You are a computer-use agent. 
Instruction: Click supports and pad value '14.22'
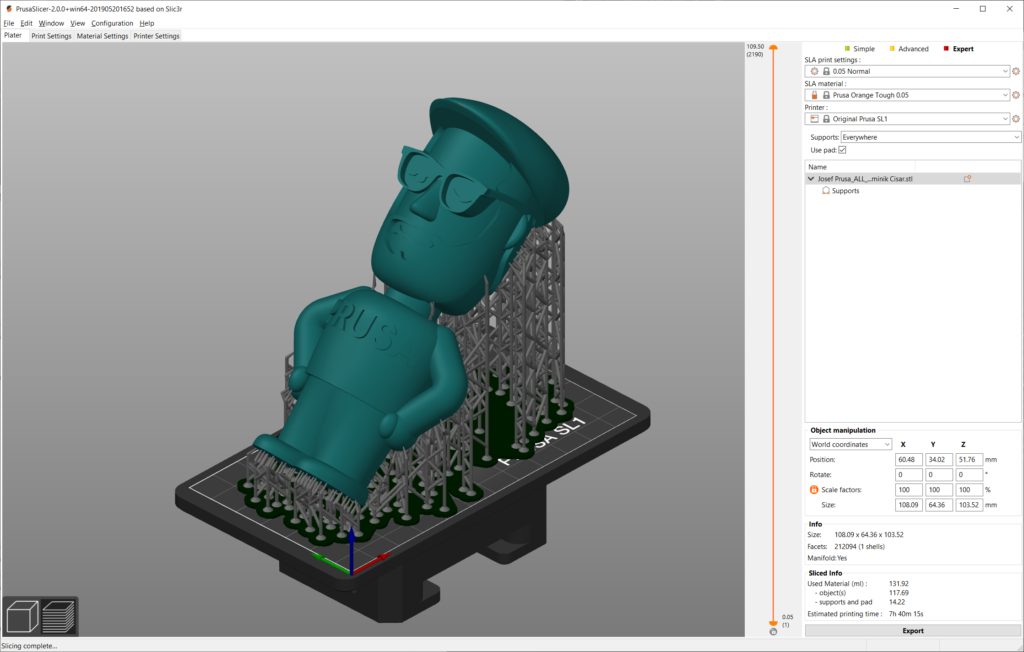pyautogui.click(x=897, y=602)
